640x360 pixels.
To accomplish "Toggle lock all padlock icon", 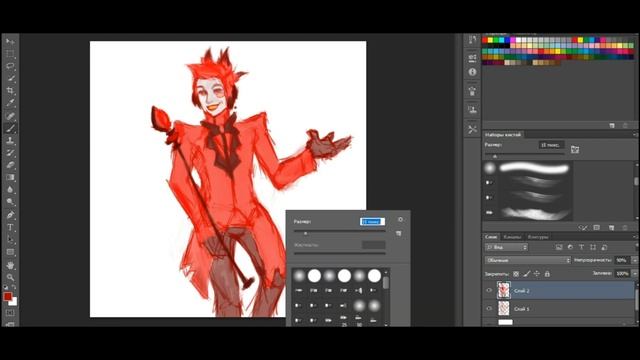I will tap(547, 274).
